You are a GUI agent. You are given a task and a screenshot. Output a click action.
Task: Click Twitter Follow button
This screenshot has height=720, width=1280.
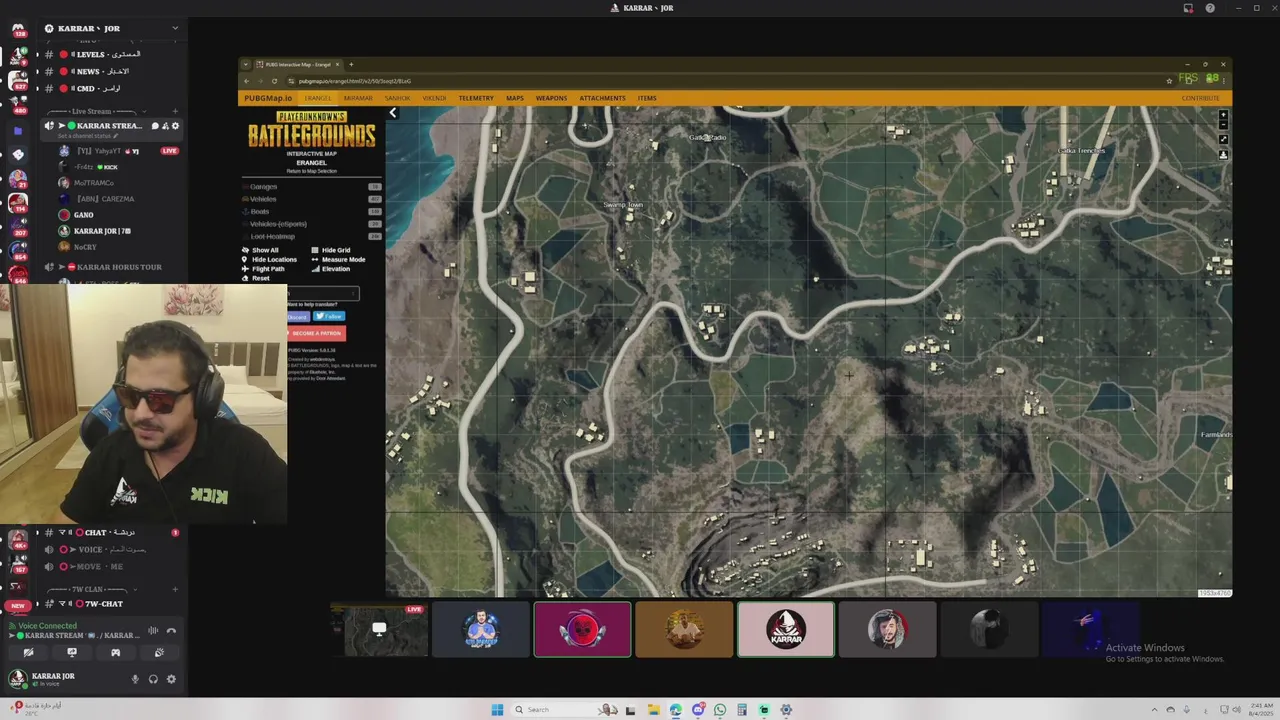pos(329,316)
